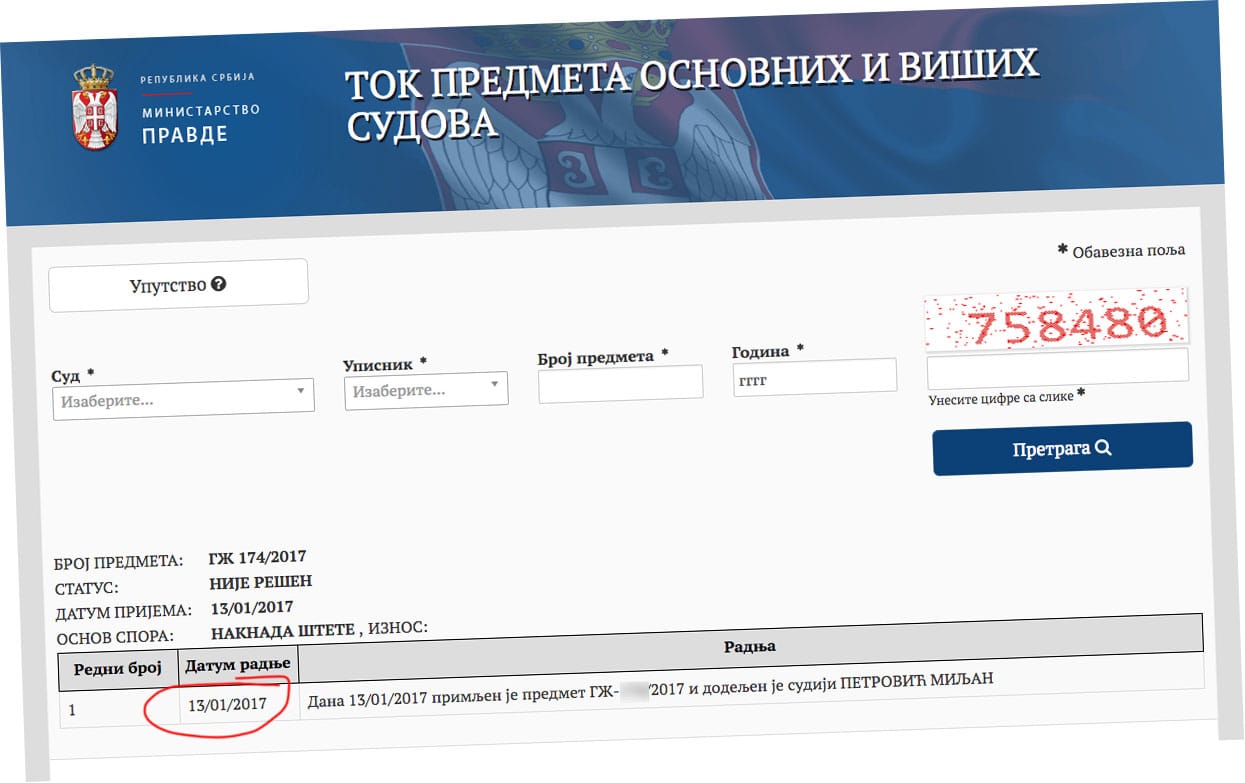Image resolution: width=1245 pixels, height=783 pixels.
Task: Click the arrow on the Уписник select box
Action: [x=494, y=384]
